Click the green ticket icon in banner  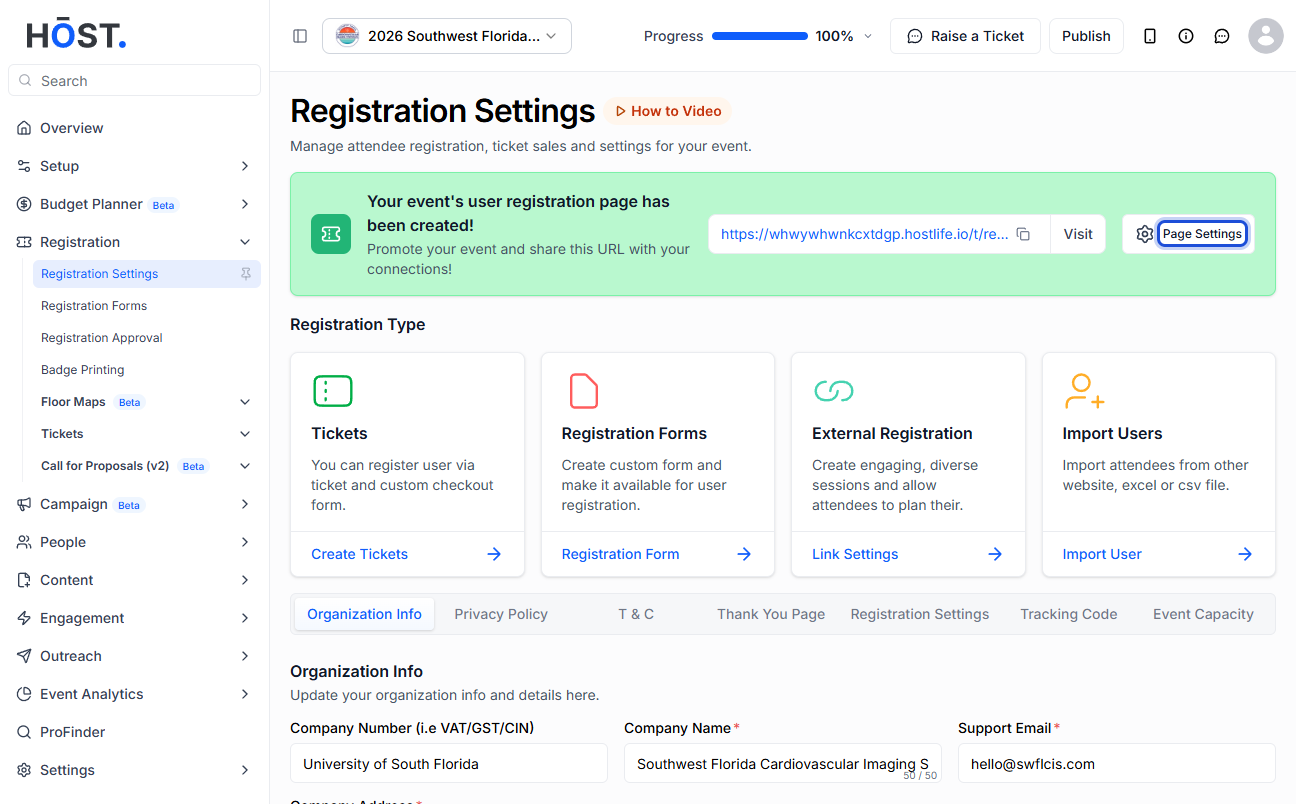click(x=331, y=234)
